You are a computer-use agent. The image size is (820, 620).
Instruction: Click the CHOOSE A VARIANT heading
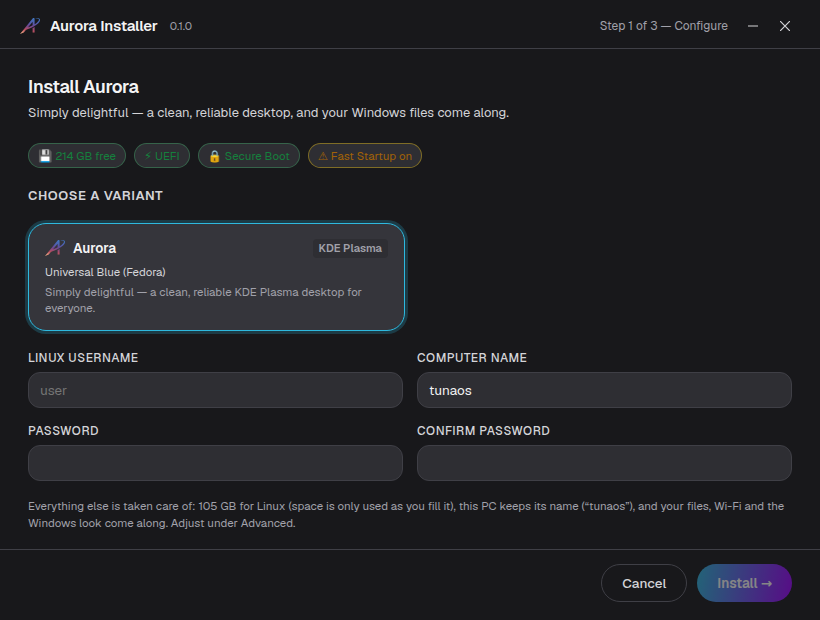[95, 196]
